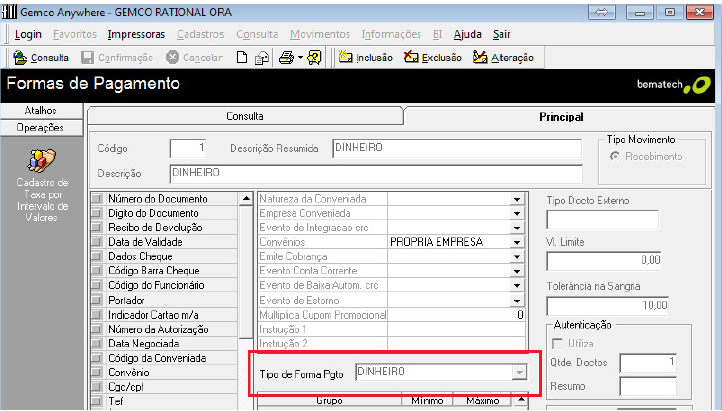This screenshot has height=411, width=722.
Task: Click the Descrição field
Action: (x=376, y=174)
